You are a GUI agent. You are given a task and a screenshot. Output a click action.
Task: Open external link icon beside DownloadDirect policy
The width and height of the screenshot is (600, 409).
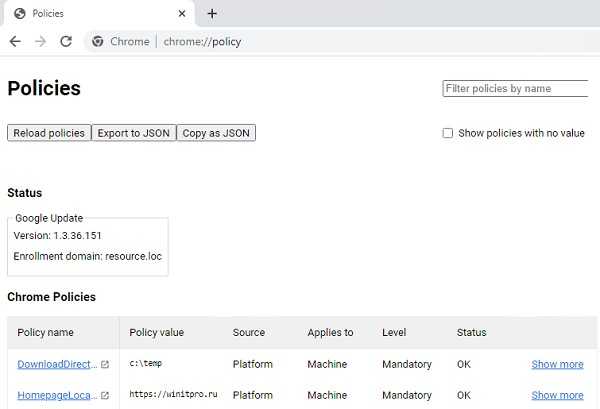[x=105, y=364]
